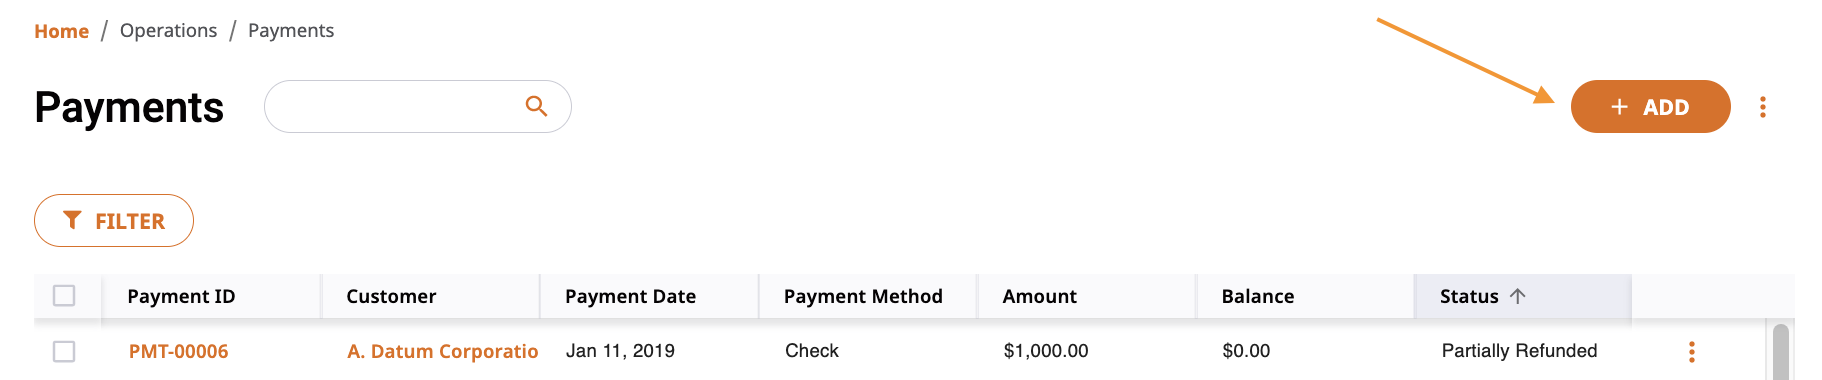Sort by Payment Date column
This screenshot has height=380, width=1822.
pyautogui.click(x=630, y=296)
